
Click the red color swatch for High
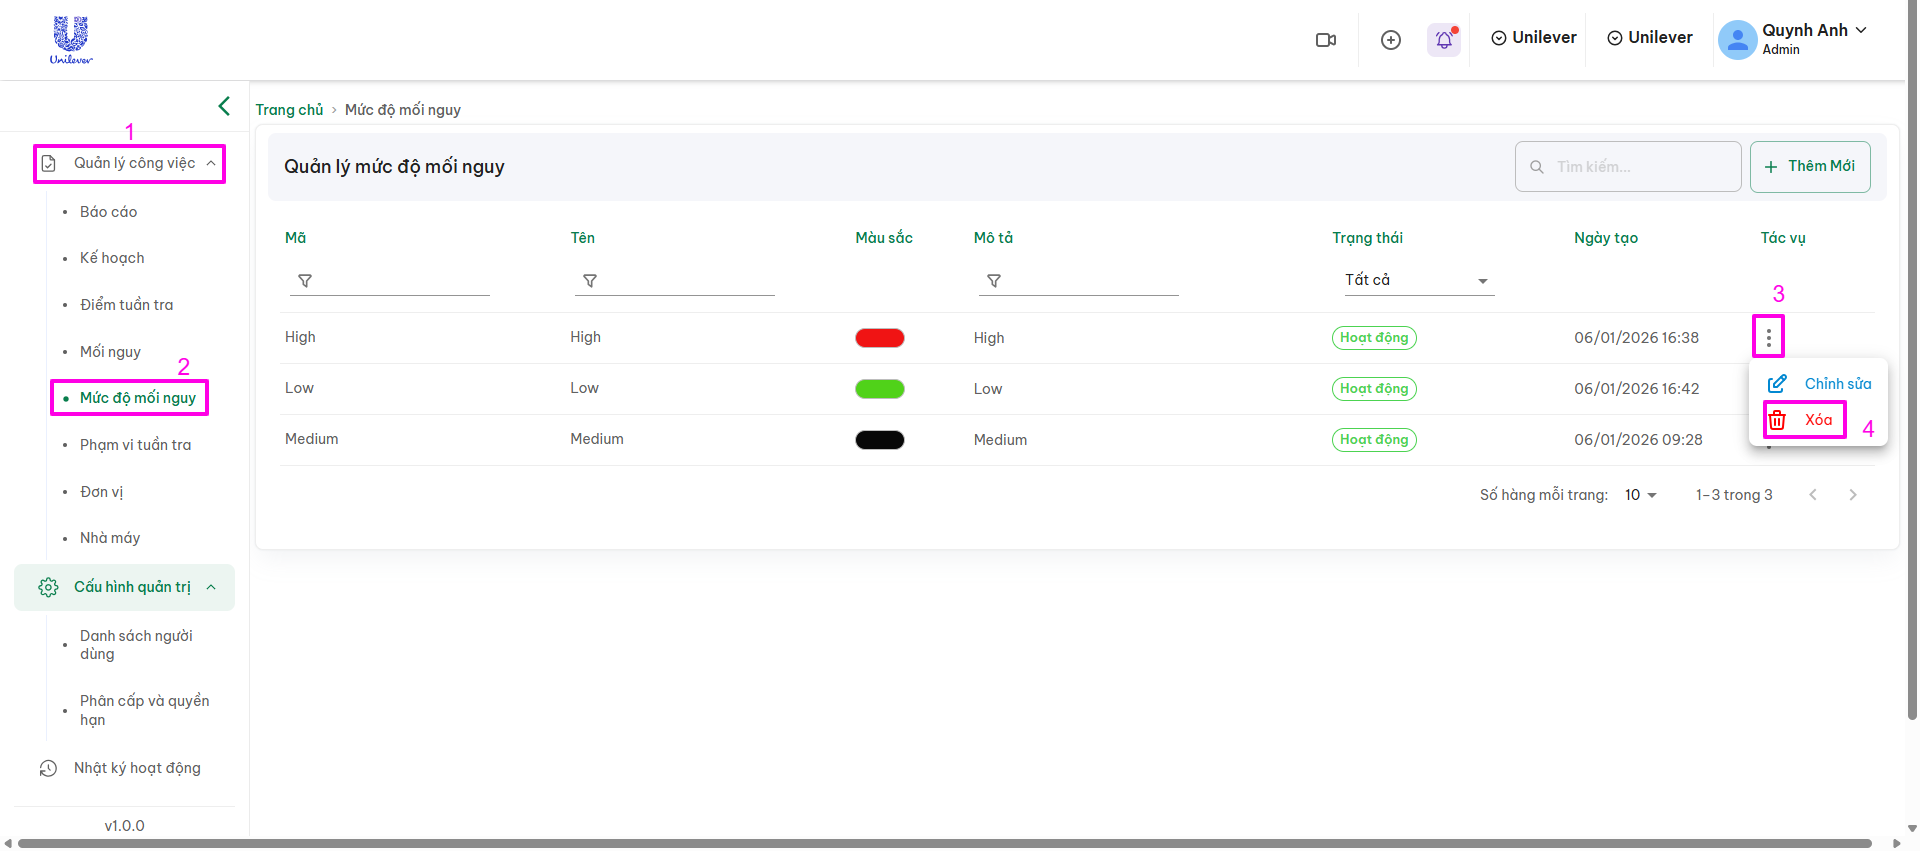(x=879, y=338)
